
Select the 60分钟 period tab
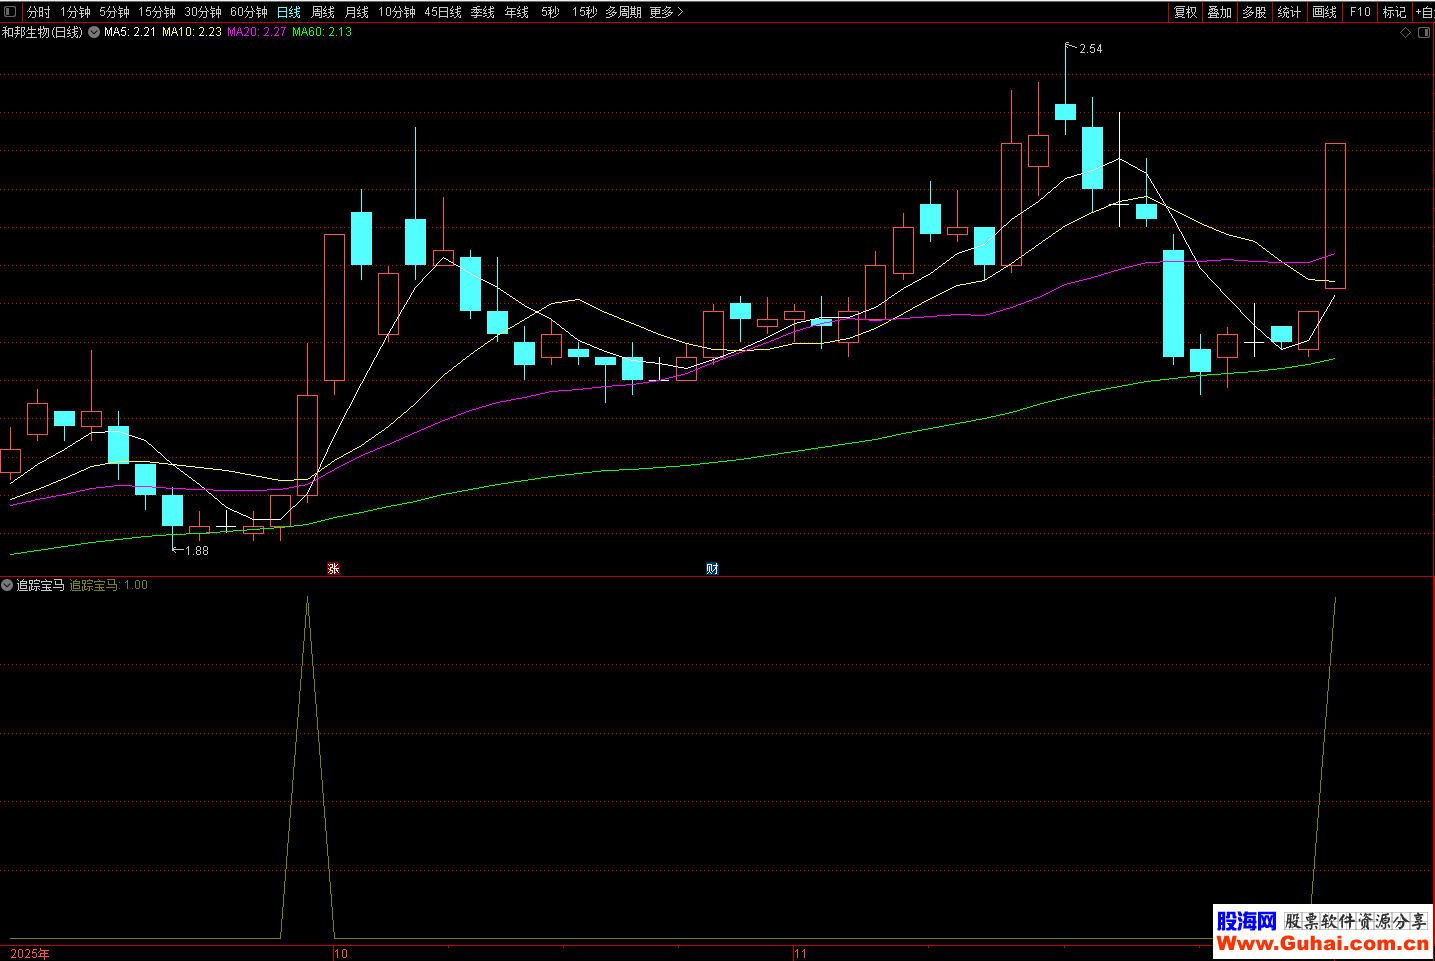[249, 12]
